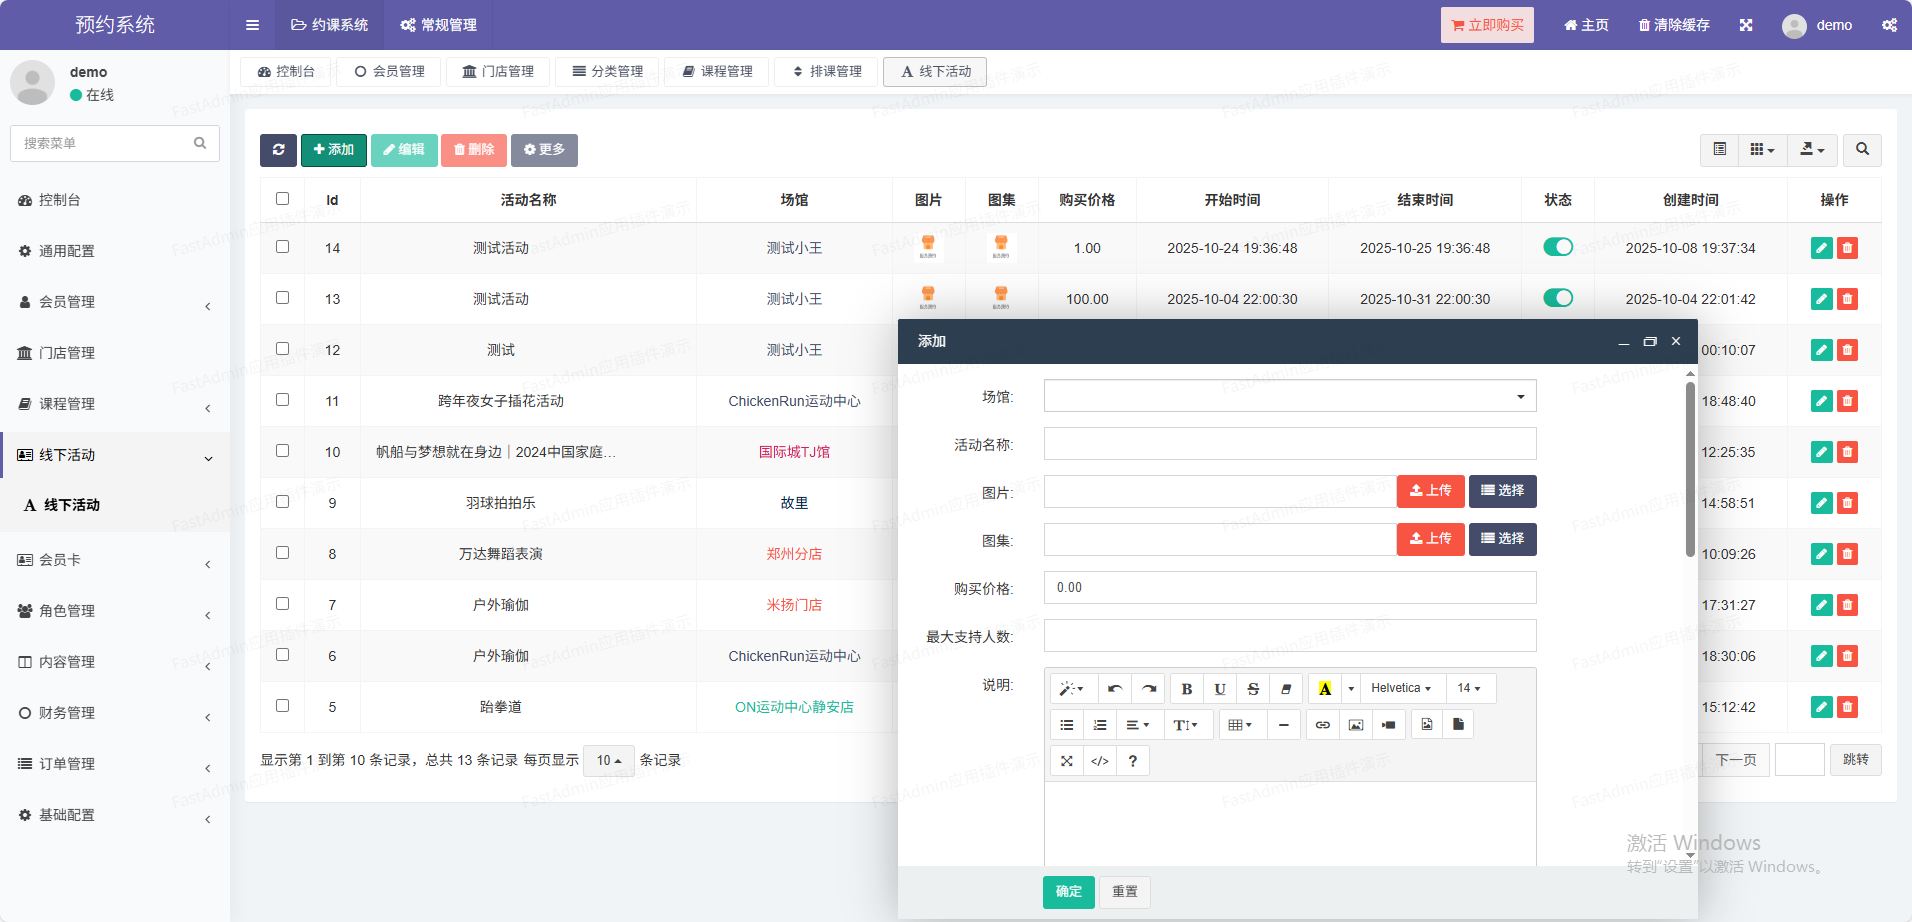Click the insert link icon in the editor
The width and height of the screenshot is (1912, 922).
pyautogui.click(x=1322, y=725)
